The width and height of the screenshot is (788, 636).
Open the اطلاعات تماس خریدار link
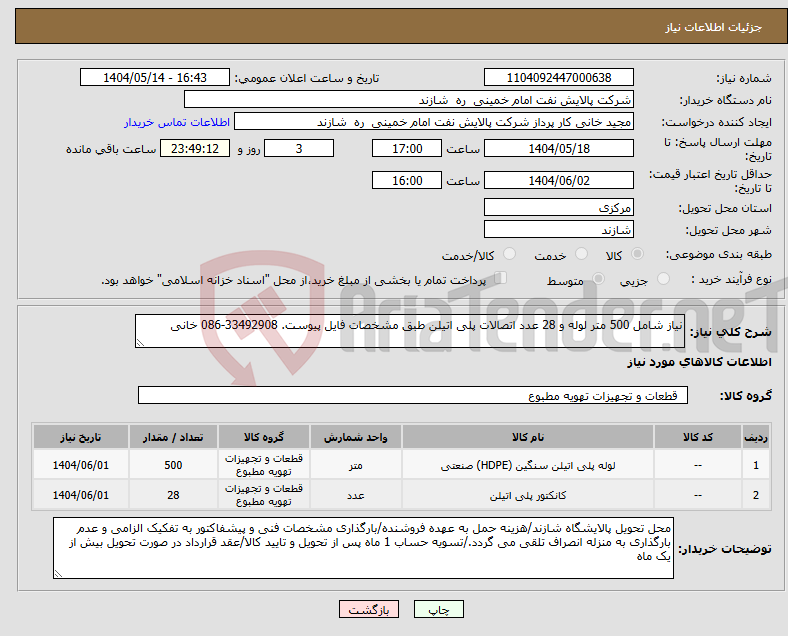tap(177, 122)
